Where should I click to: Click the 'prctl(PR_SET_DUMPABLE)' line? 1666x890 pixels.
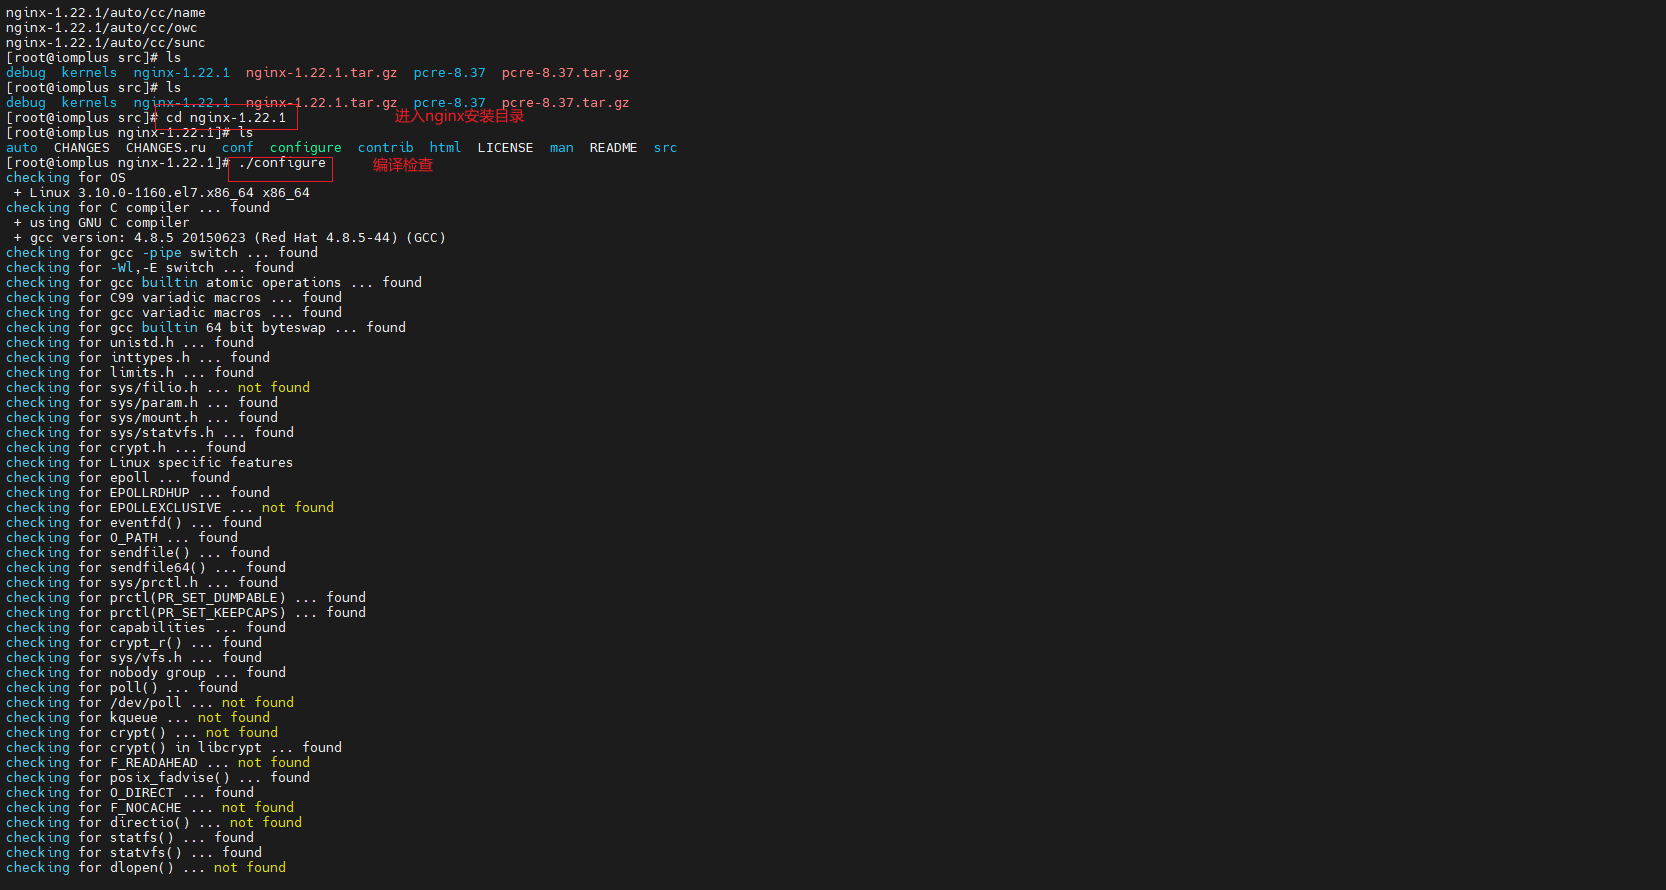pos(186,598)
